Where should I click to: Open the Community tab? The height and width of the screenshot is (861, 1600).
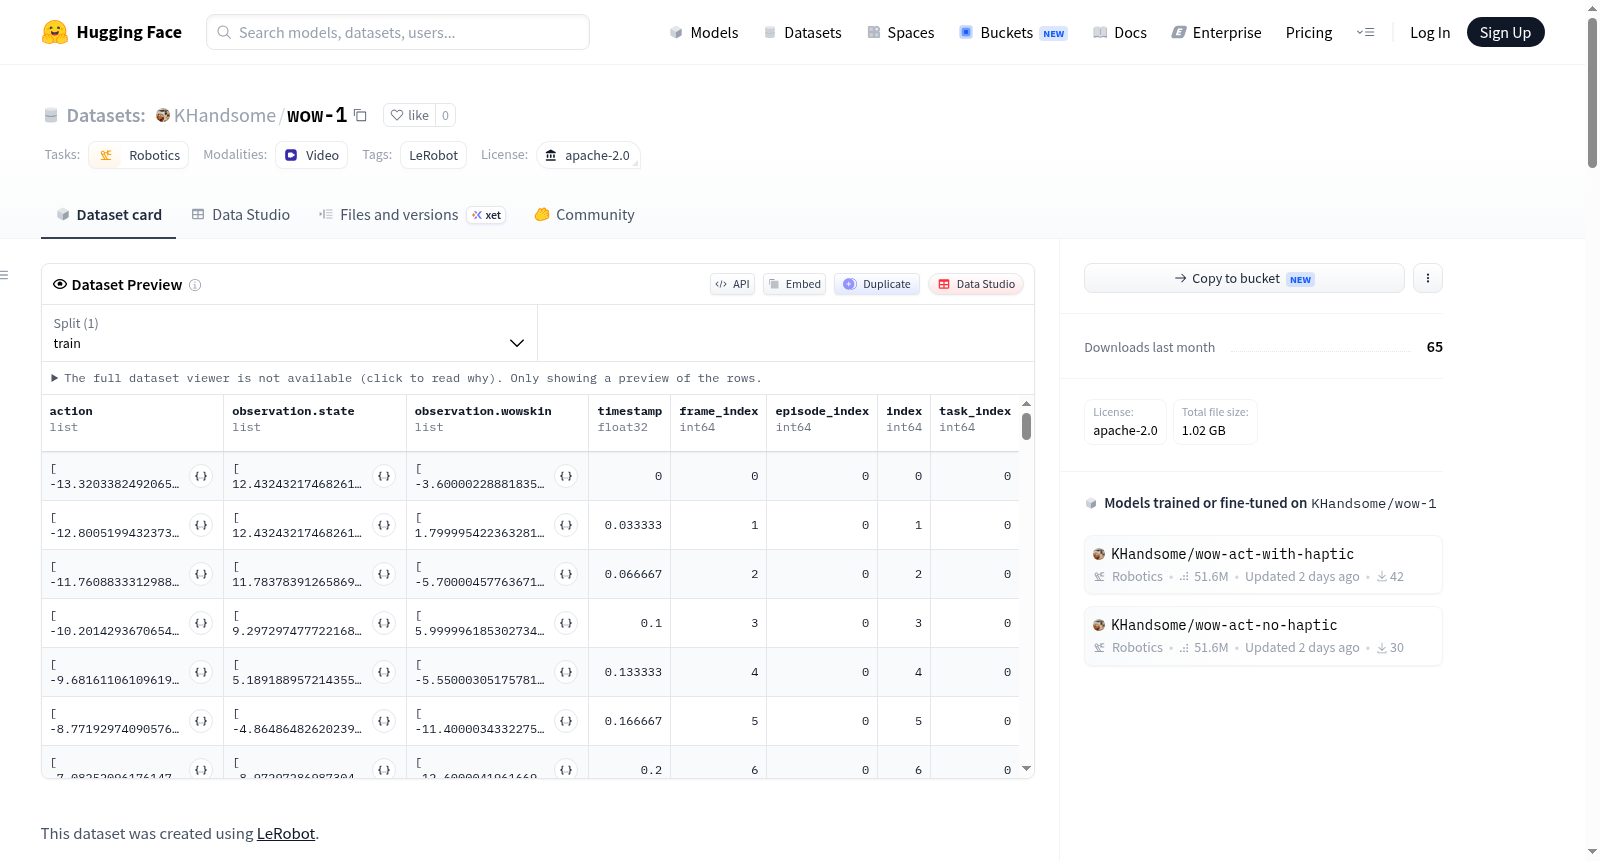pyautogui.click(x=584, y=215)
